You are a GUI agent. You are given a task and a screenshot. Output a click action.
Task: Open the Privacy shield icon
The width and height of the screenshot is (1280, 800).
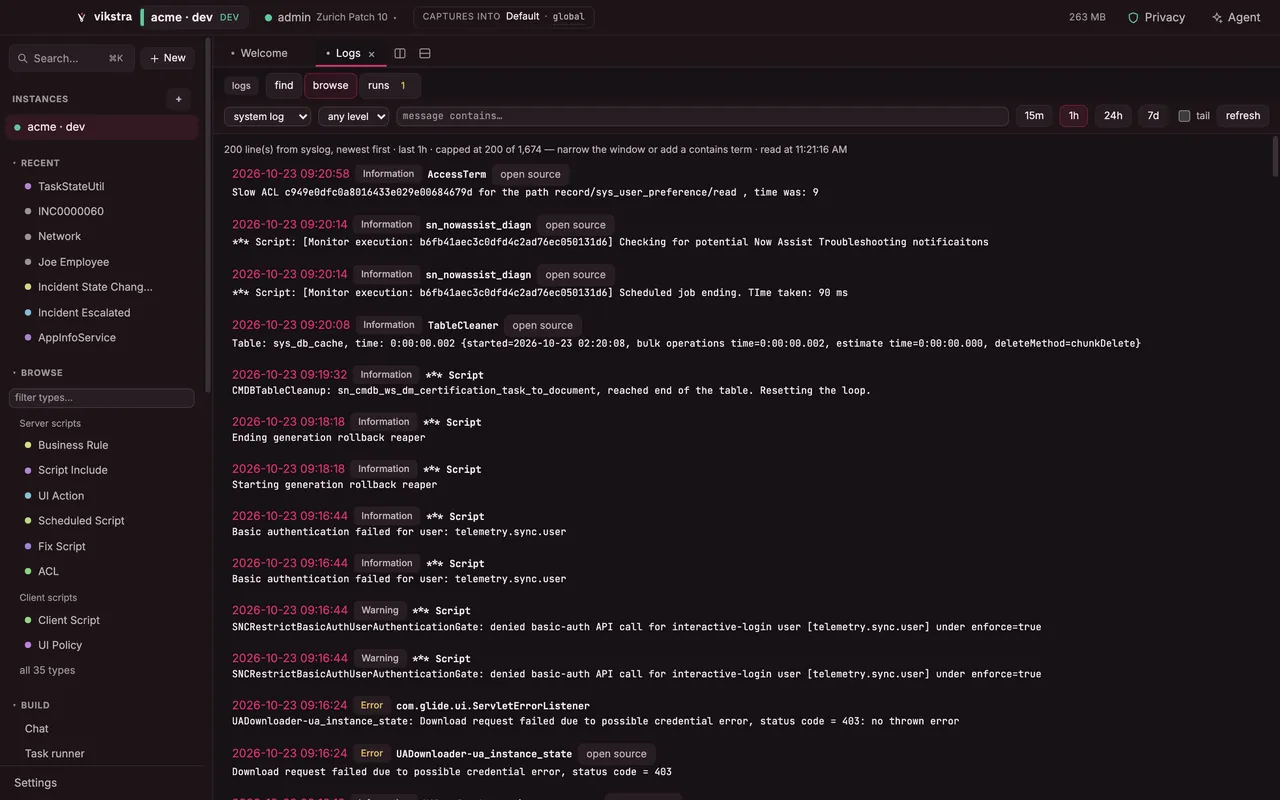pos(1133,17)
